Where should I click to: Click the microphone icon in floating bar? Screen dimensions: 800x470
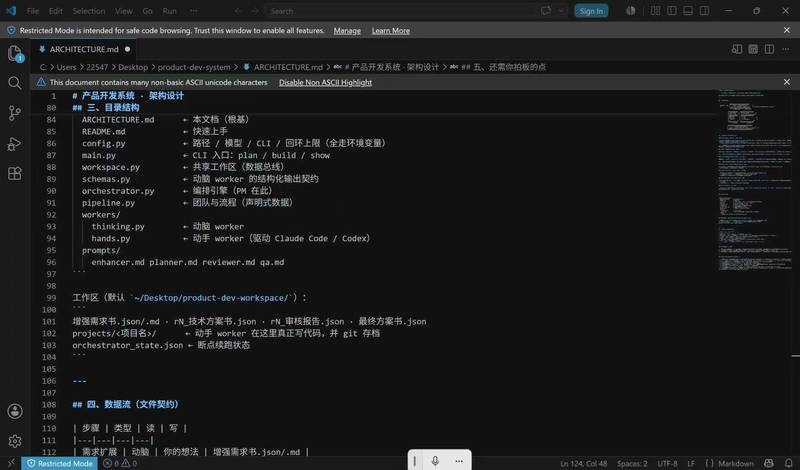click(435, 461)
